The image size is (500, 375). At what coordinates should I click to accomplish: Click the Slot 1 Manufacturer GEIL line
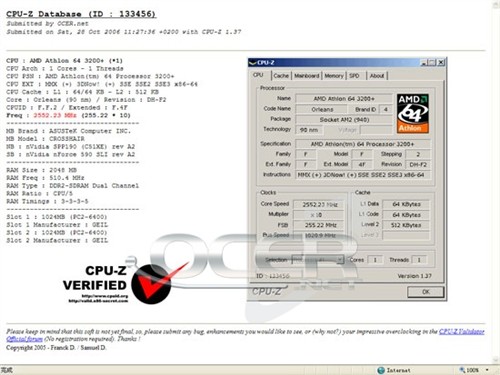coord(57,225)
